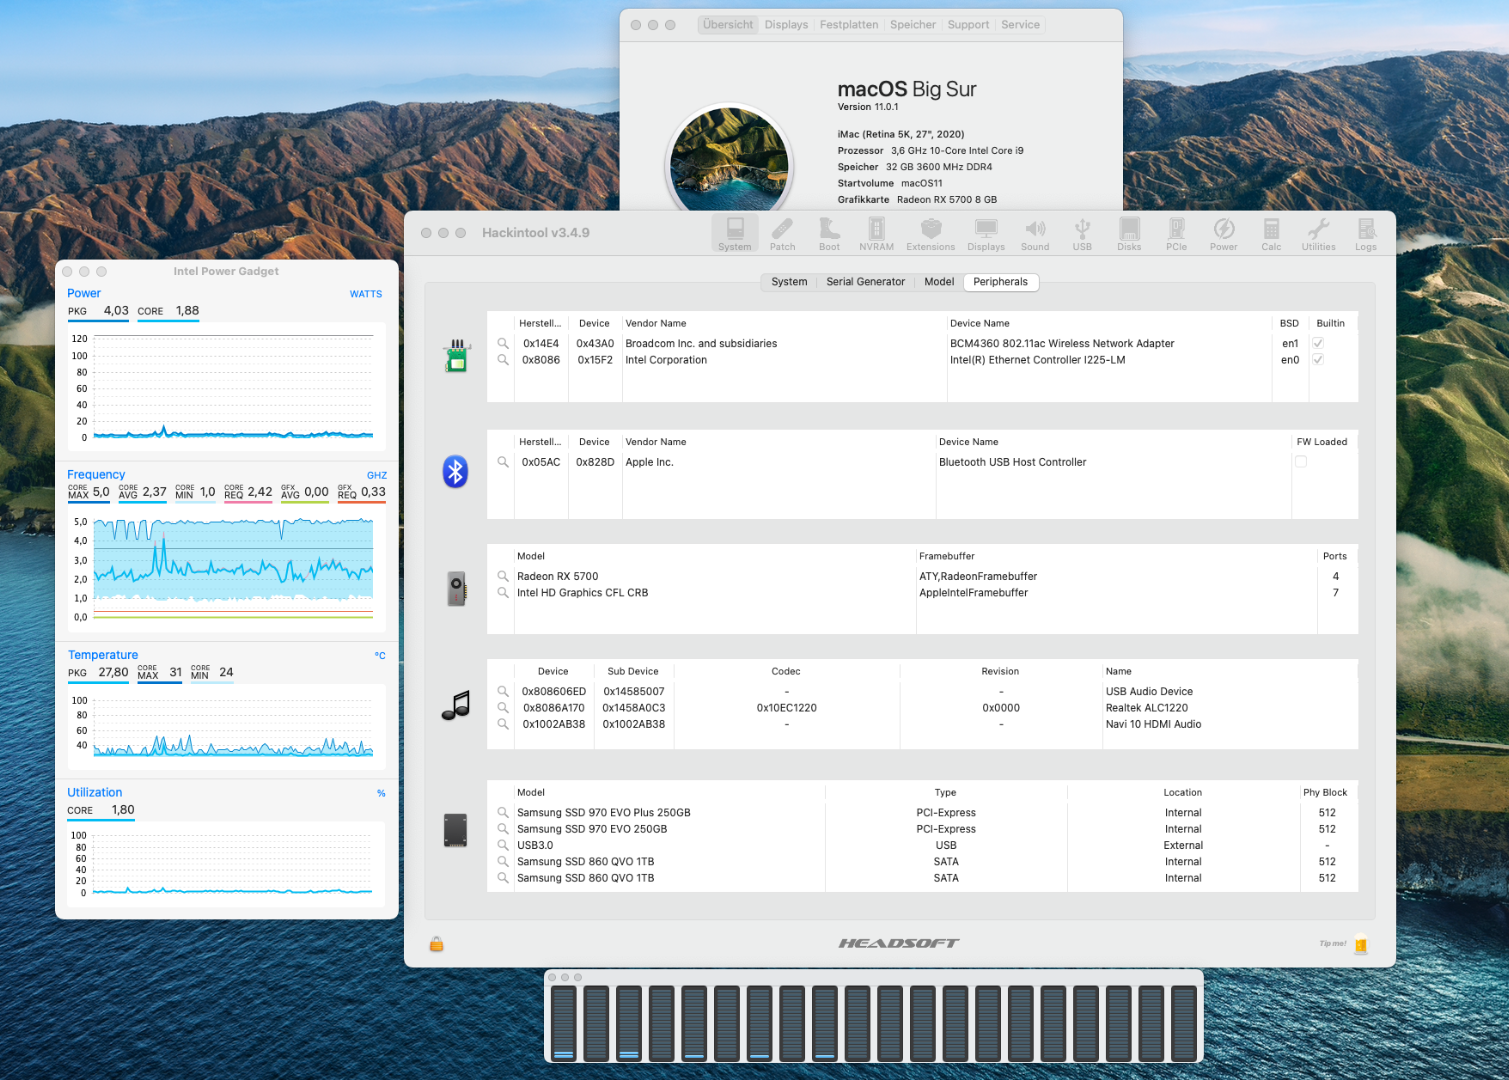Open the PCIe toolbar section
The width and height of the screenshot is (1509, 1080).
(x=1176, y=234)
